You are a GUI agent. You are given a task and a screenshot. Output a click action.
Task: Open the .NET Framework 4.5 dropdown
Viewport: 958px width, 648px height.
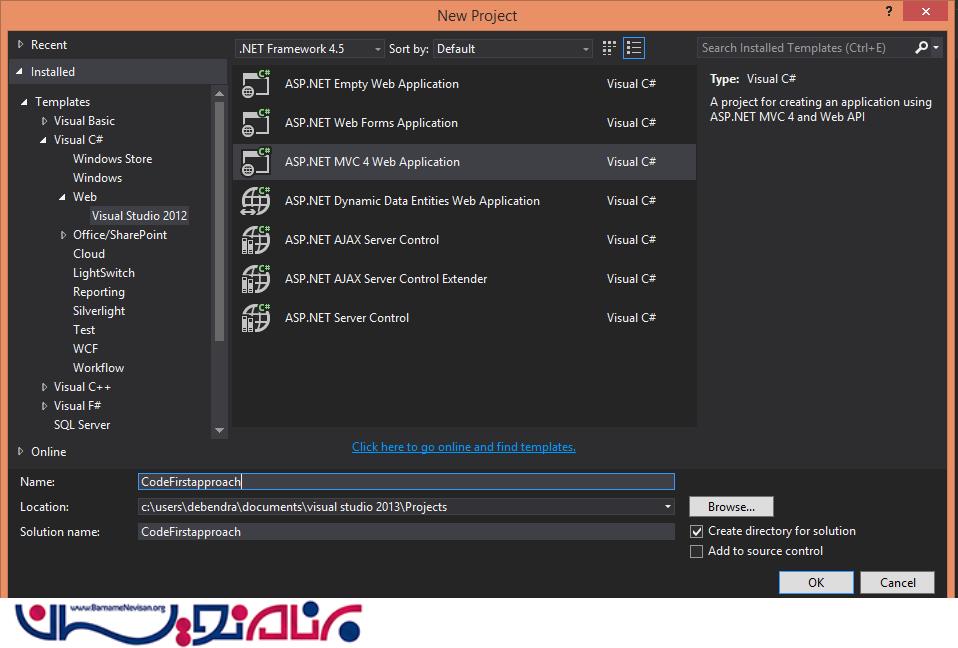(310, 48)
